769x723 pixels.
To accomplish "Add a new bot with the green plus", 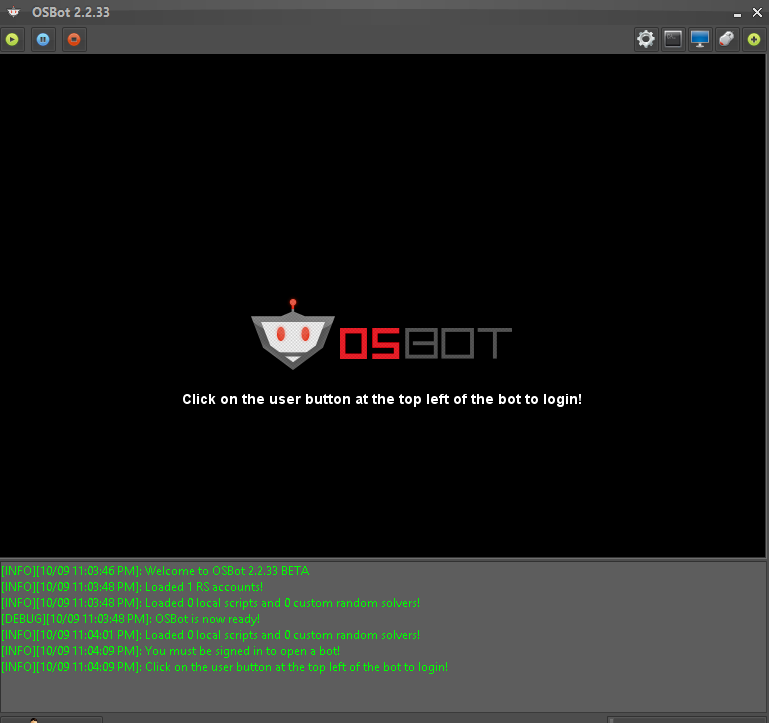I will coord(754,39).
